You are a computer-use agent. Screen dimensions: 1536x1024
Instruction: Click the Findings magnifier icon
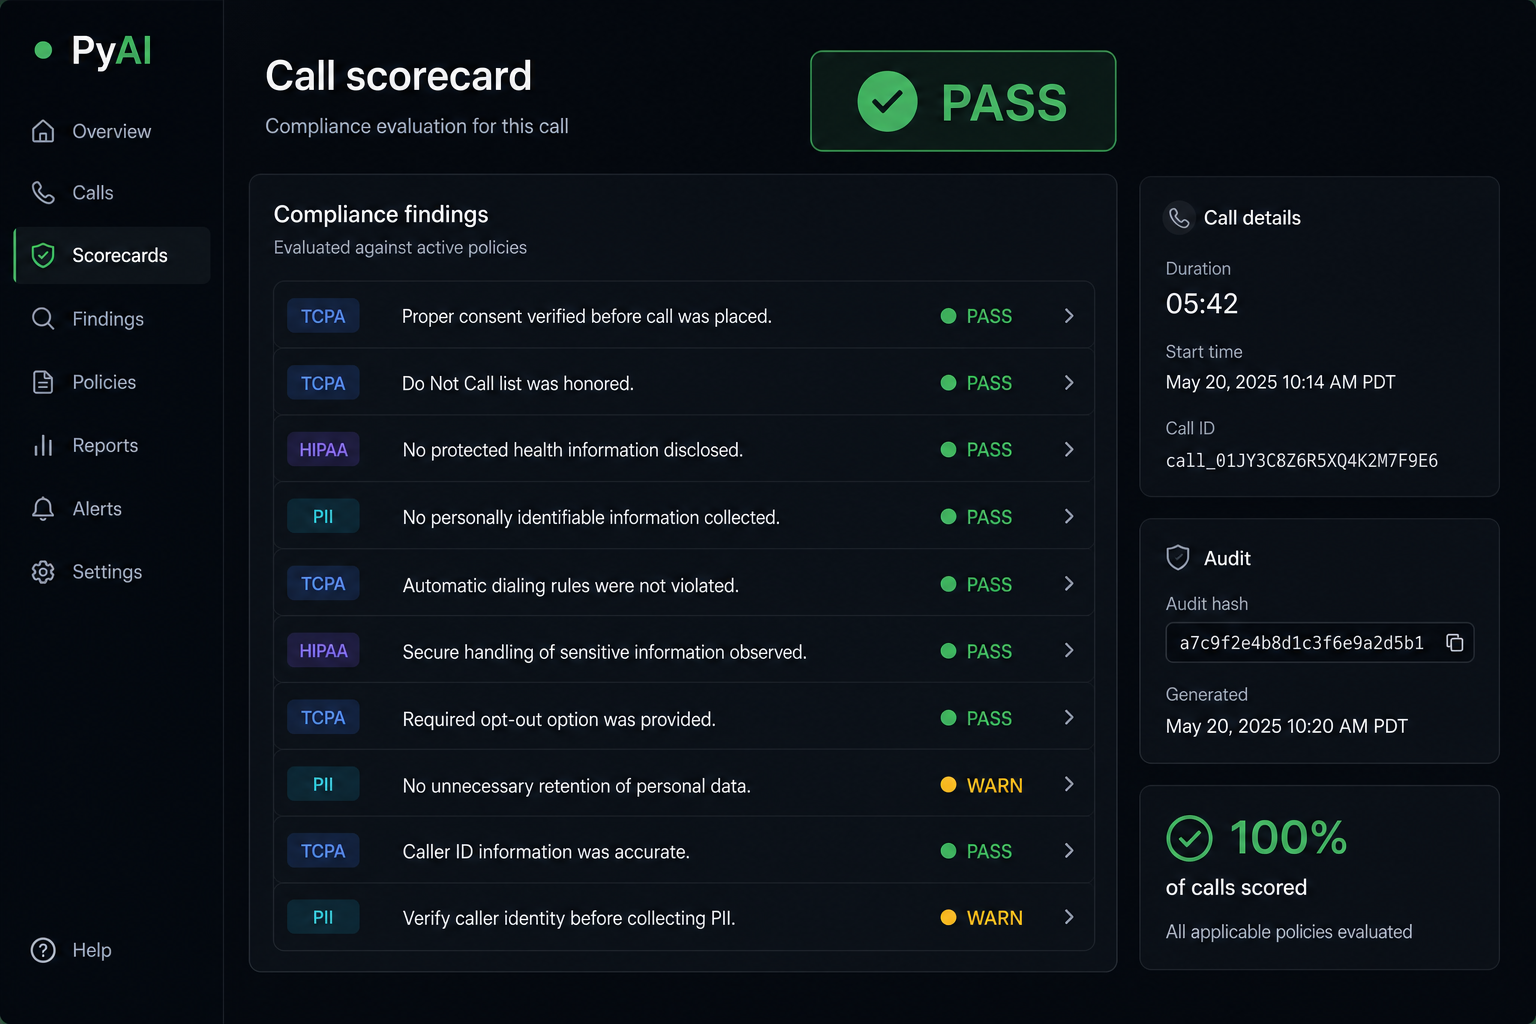click(43, 318)
